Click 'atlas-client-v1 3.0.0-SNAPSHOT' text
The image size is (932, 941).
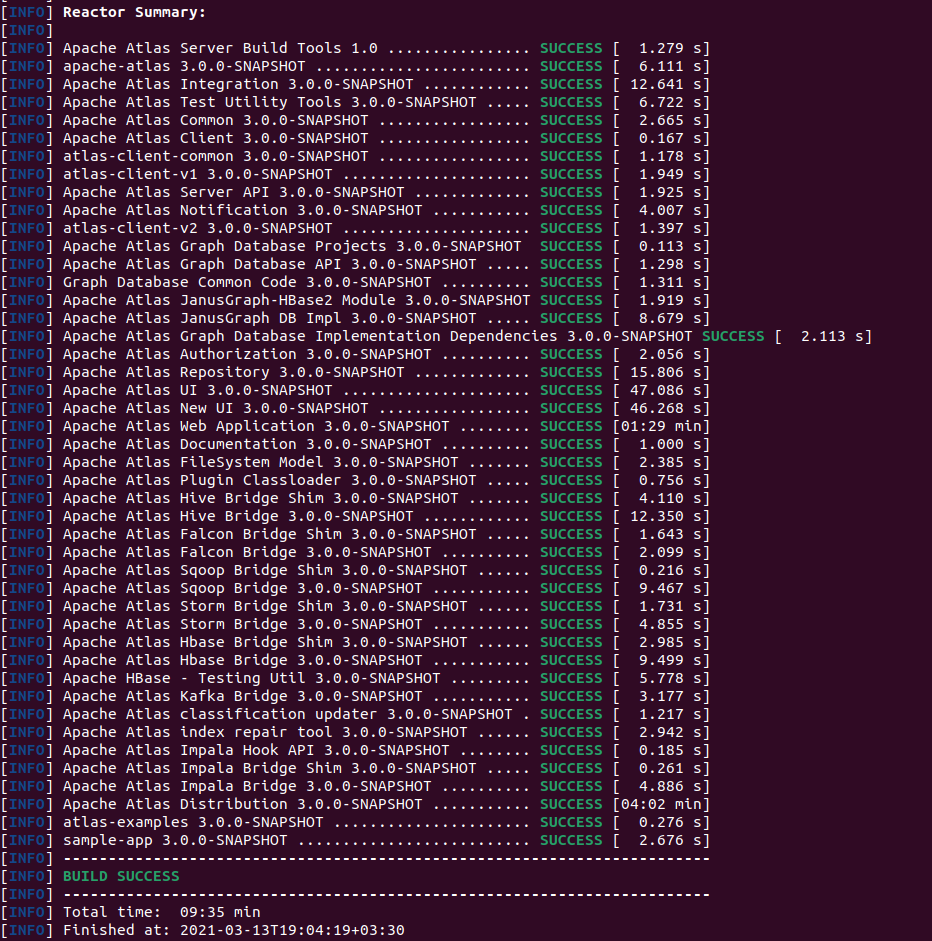197,174
